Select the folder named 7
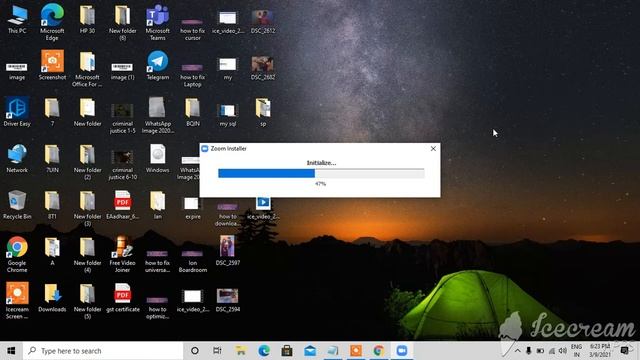Viewport: 640px width, 360px height. pyautogui.click(x=52, y=112)
